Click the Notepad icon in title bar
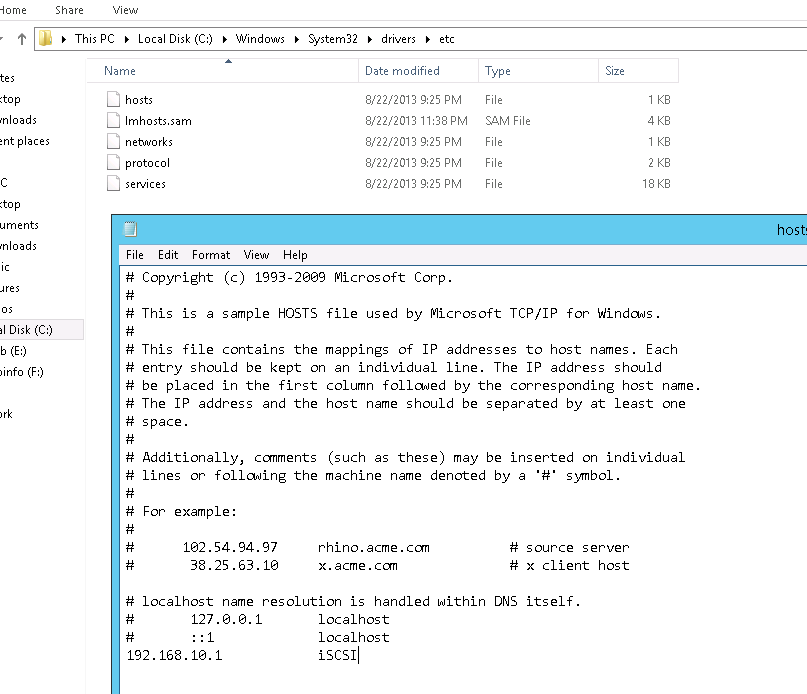Screen dimensions: 807x694 pyautogui.click(x=130, y=230)
